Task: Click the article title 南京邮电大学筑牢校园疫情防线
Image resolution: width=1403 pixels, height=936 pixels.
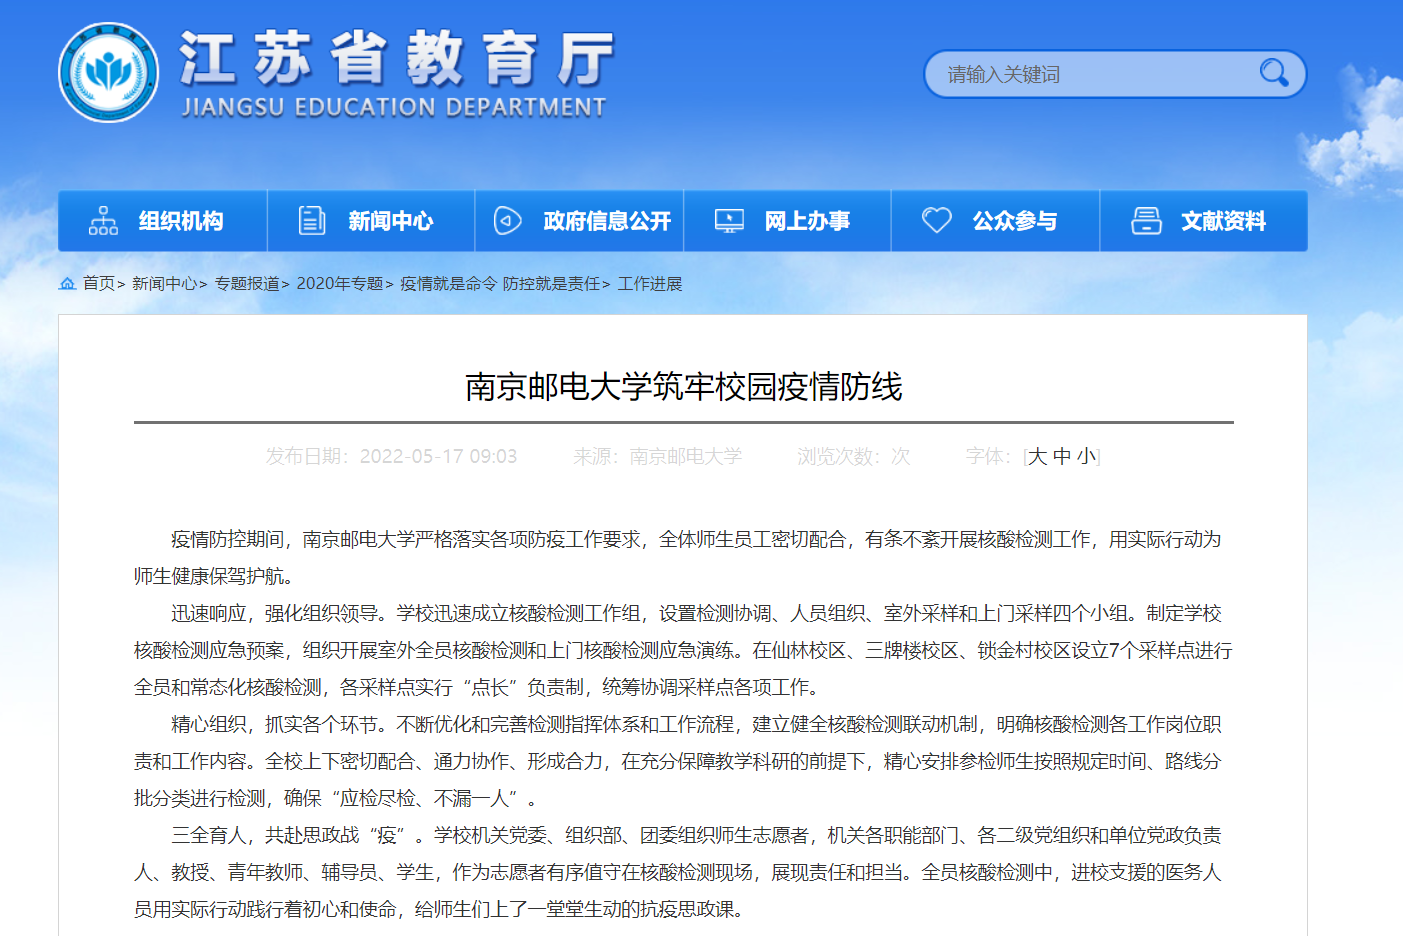Action: point(684,387)
